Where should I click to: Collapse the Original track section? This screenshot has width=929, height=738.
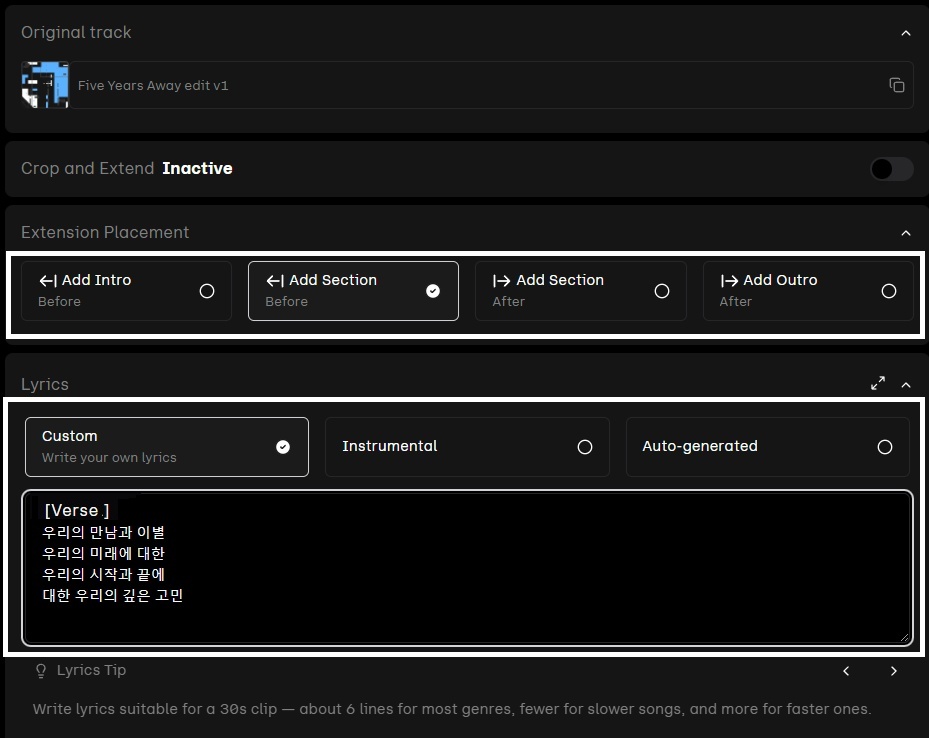click(x=906, y=33)
